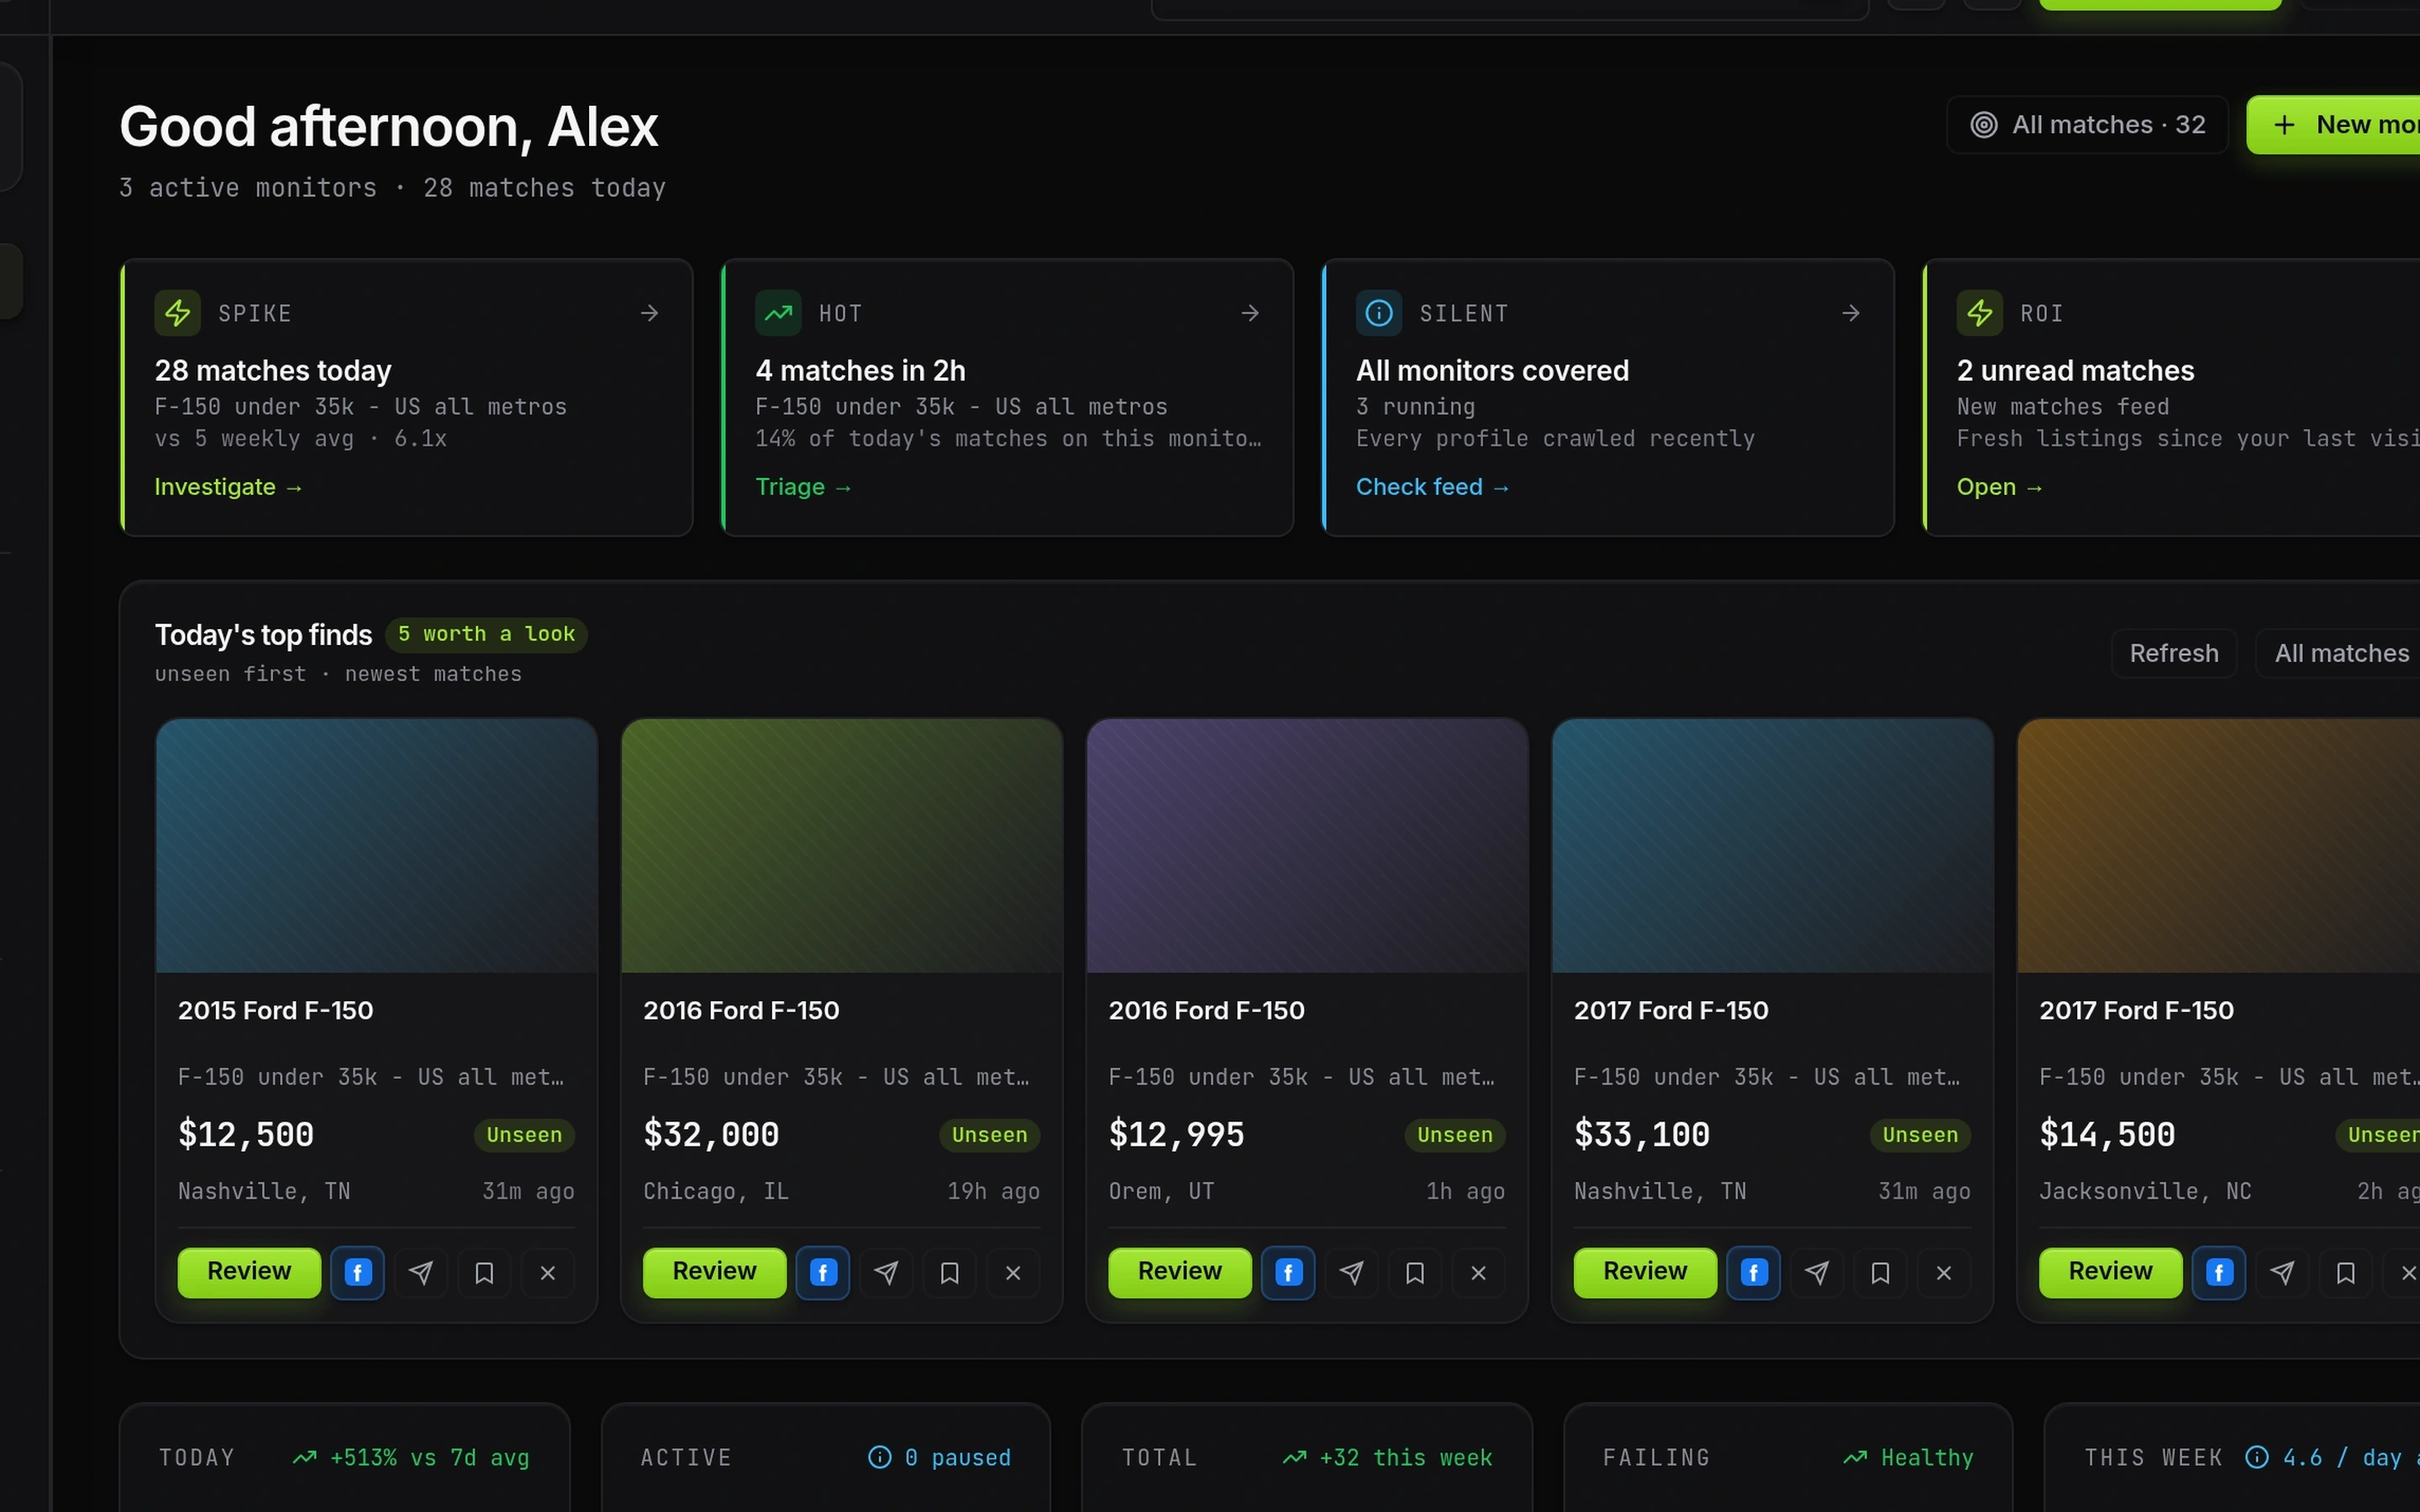Bookmark the $12,995 Orem F-150
This screenshot has width=2420, height=1512.
pyautogui.click(x=1415, y=1272)
